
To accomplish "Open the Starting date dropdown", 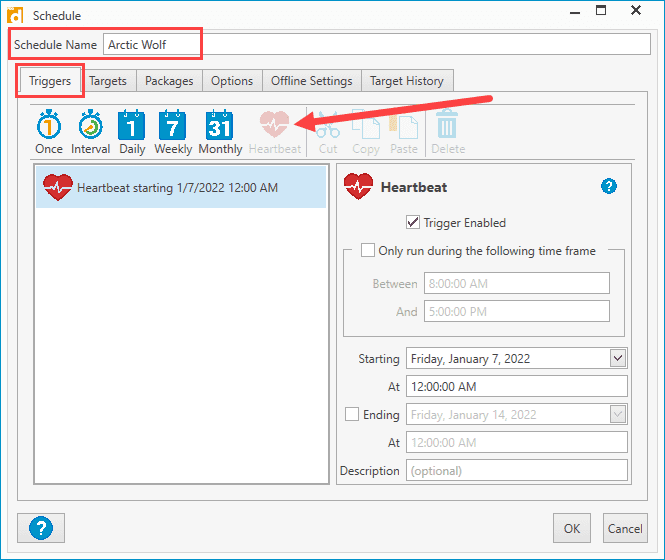I will coord(618,358).
